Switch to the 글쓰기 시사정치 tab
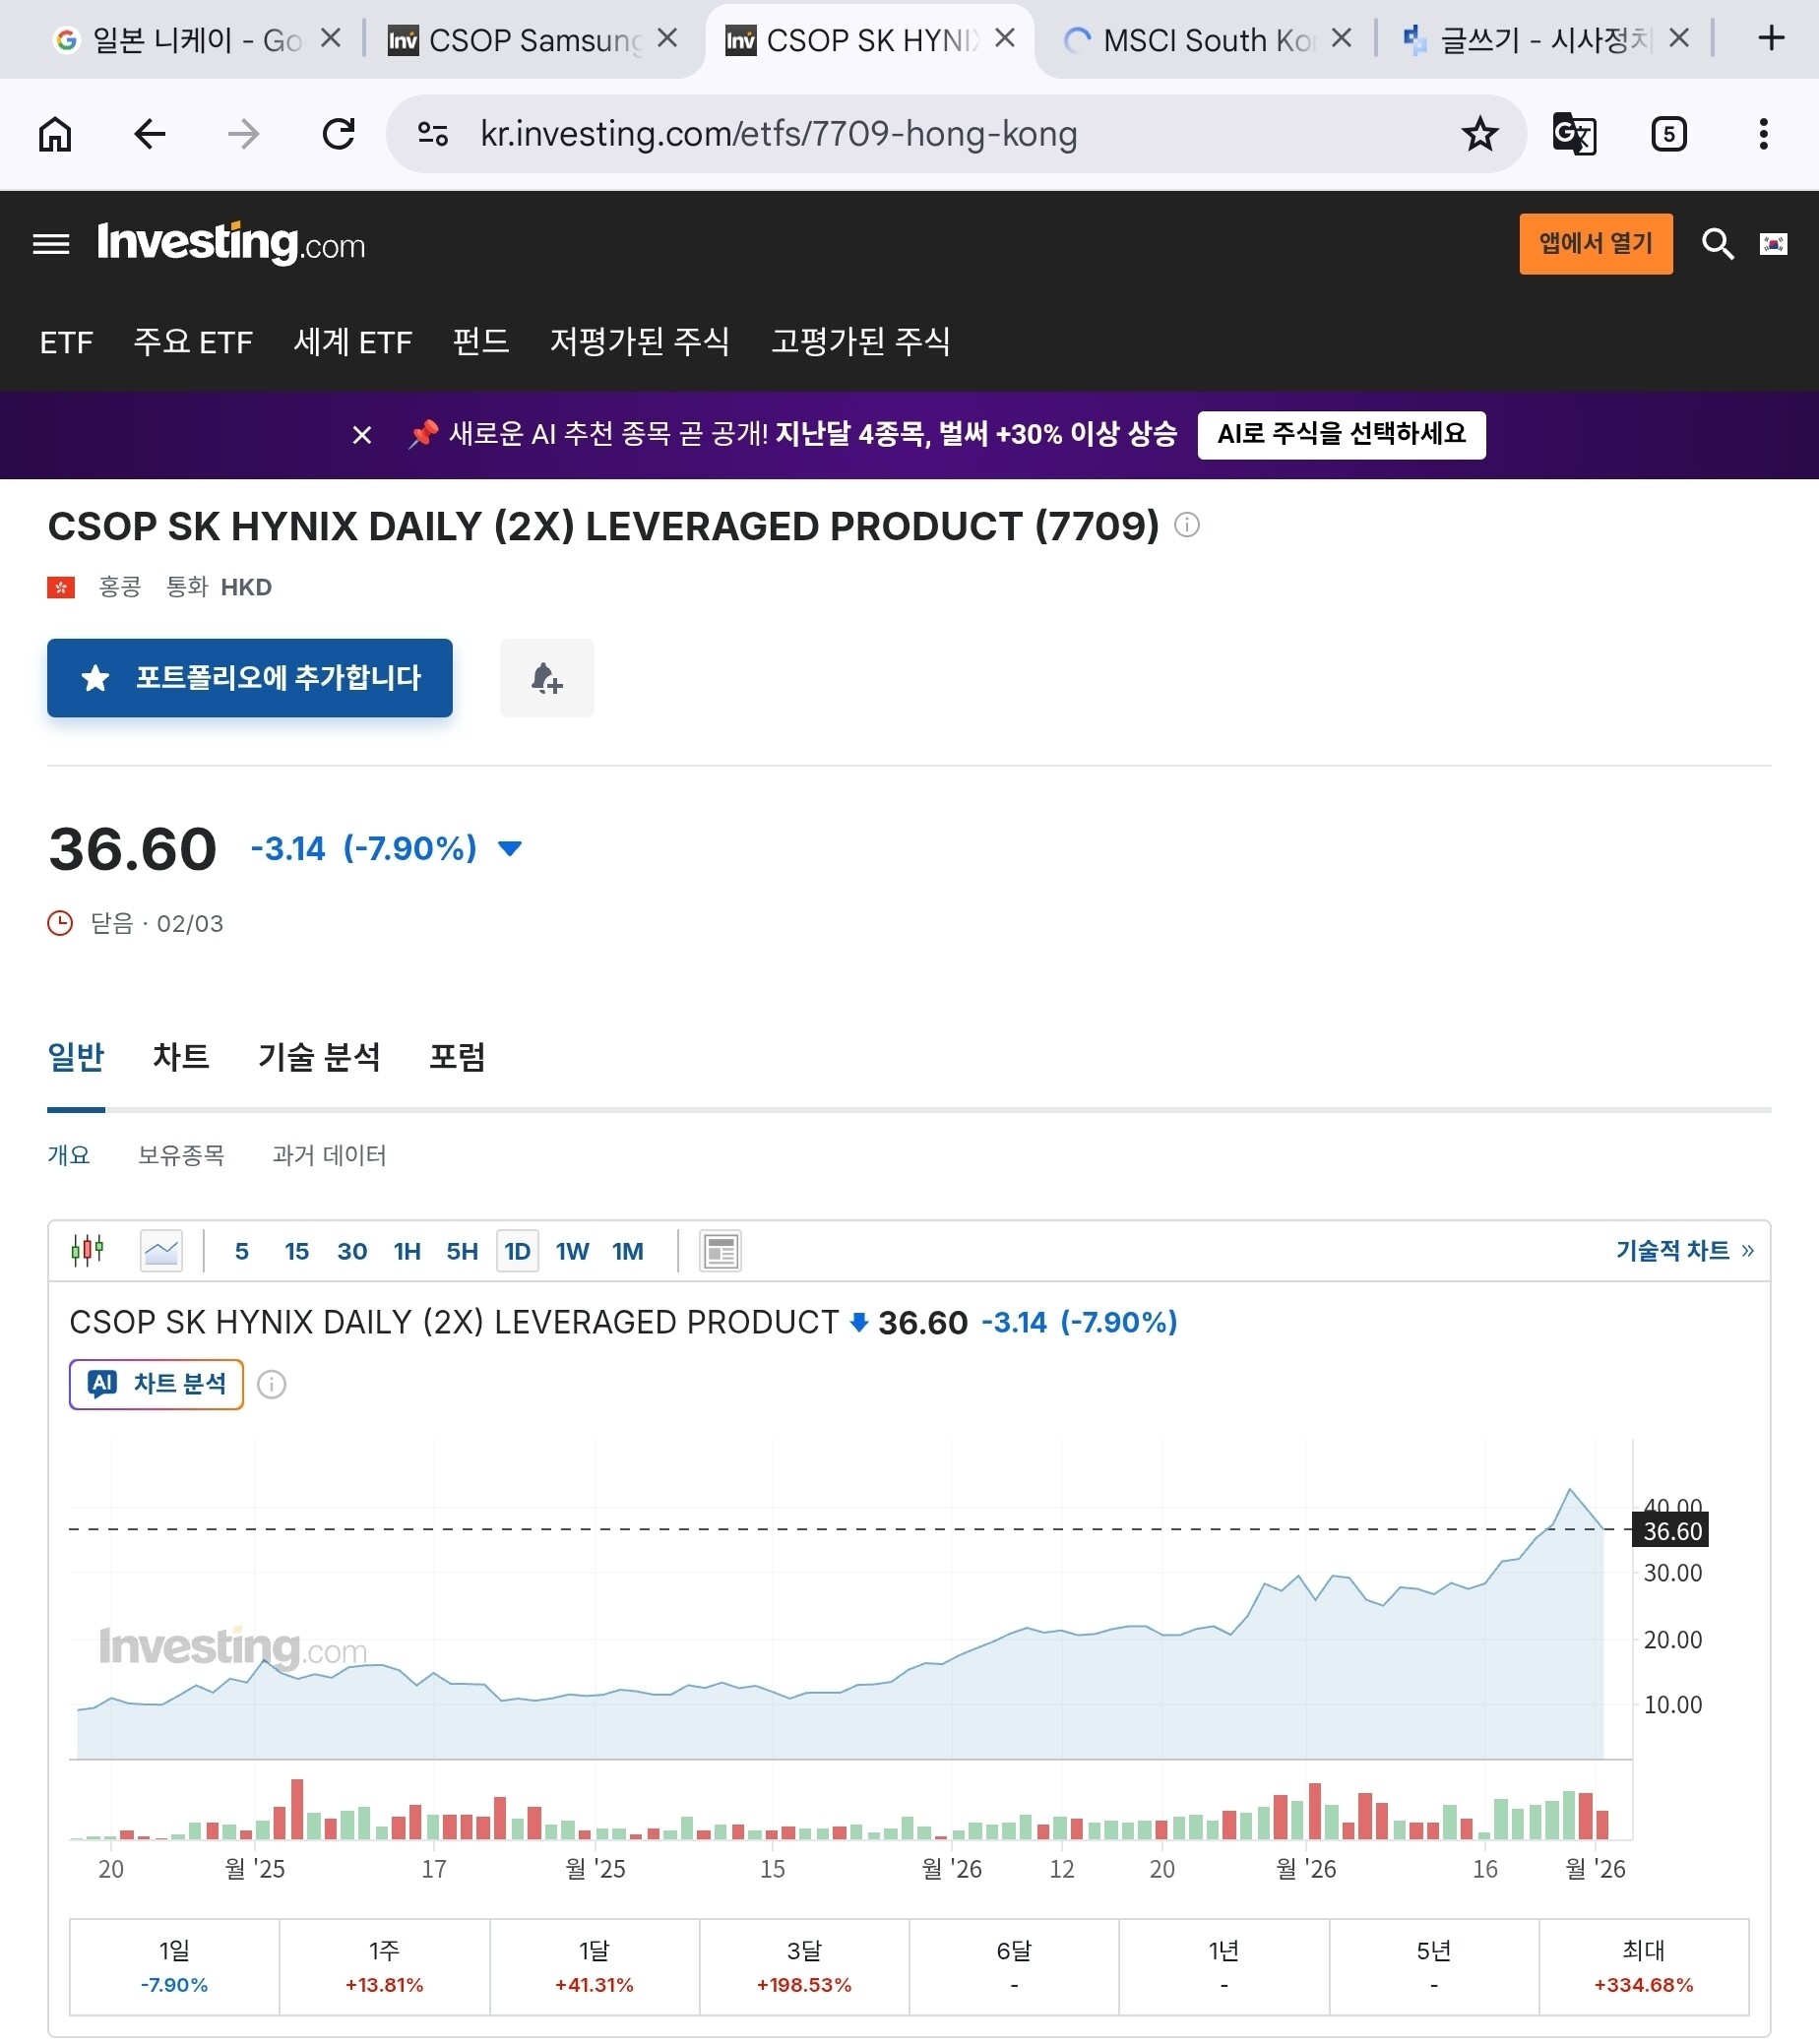This screenshot has height=2044, width=1819. click(x=1545, y=40)
